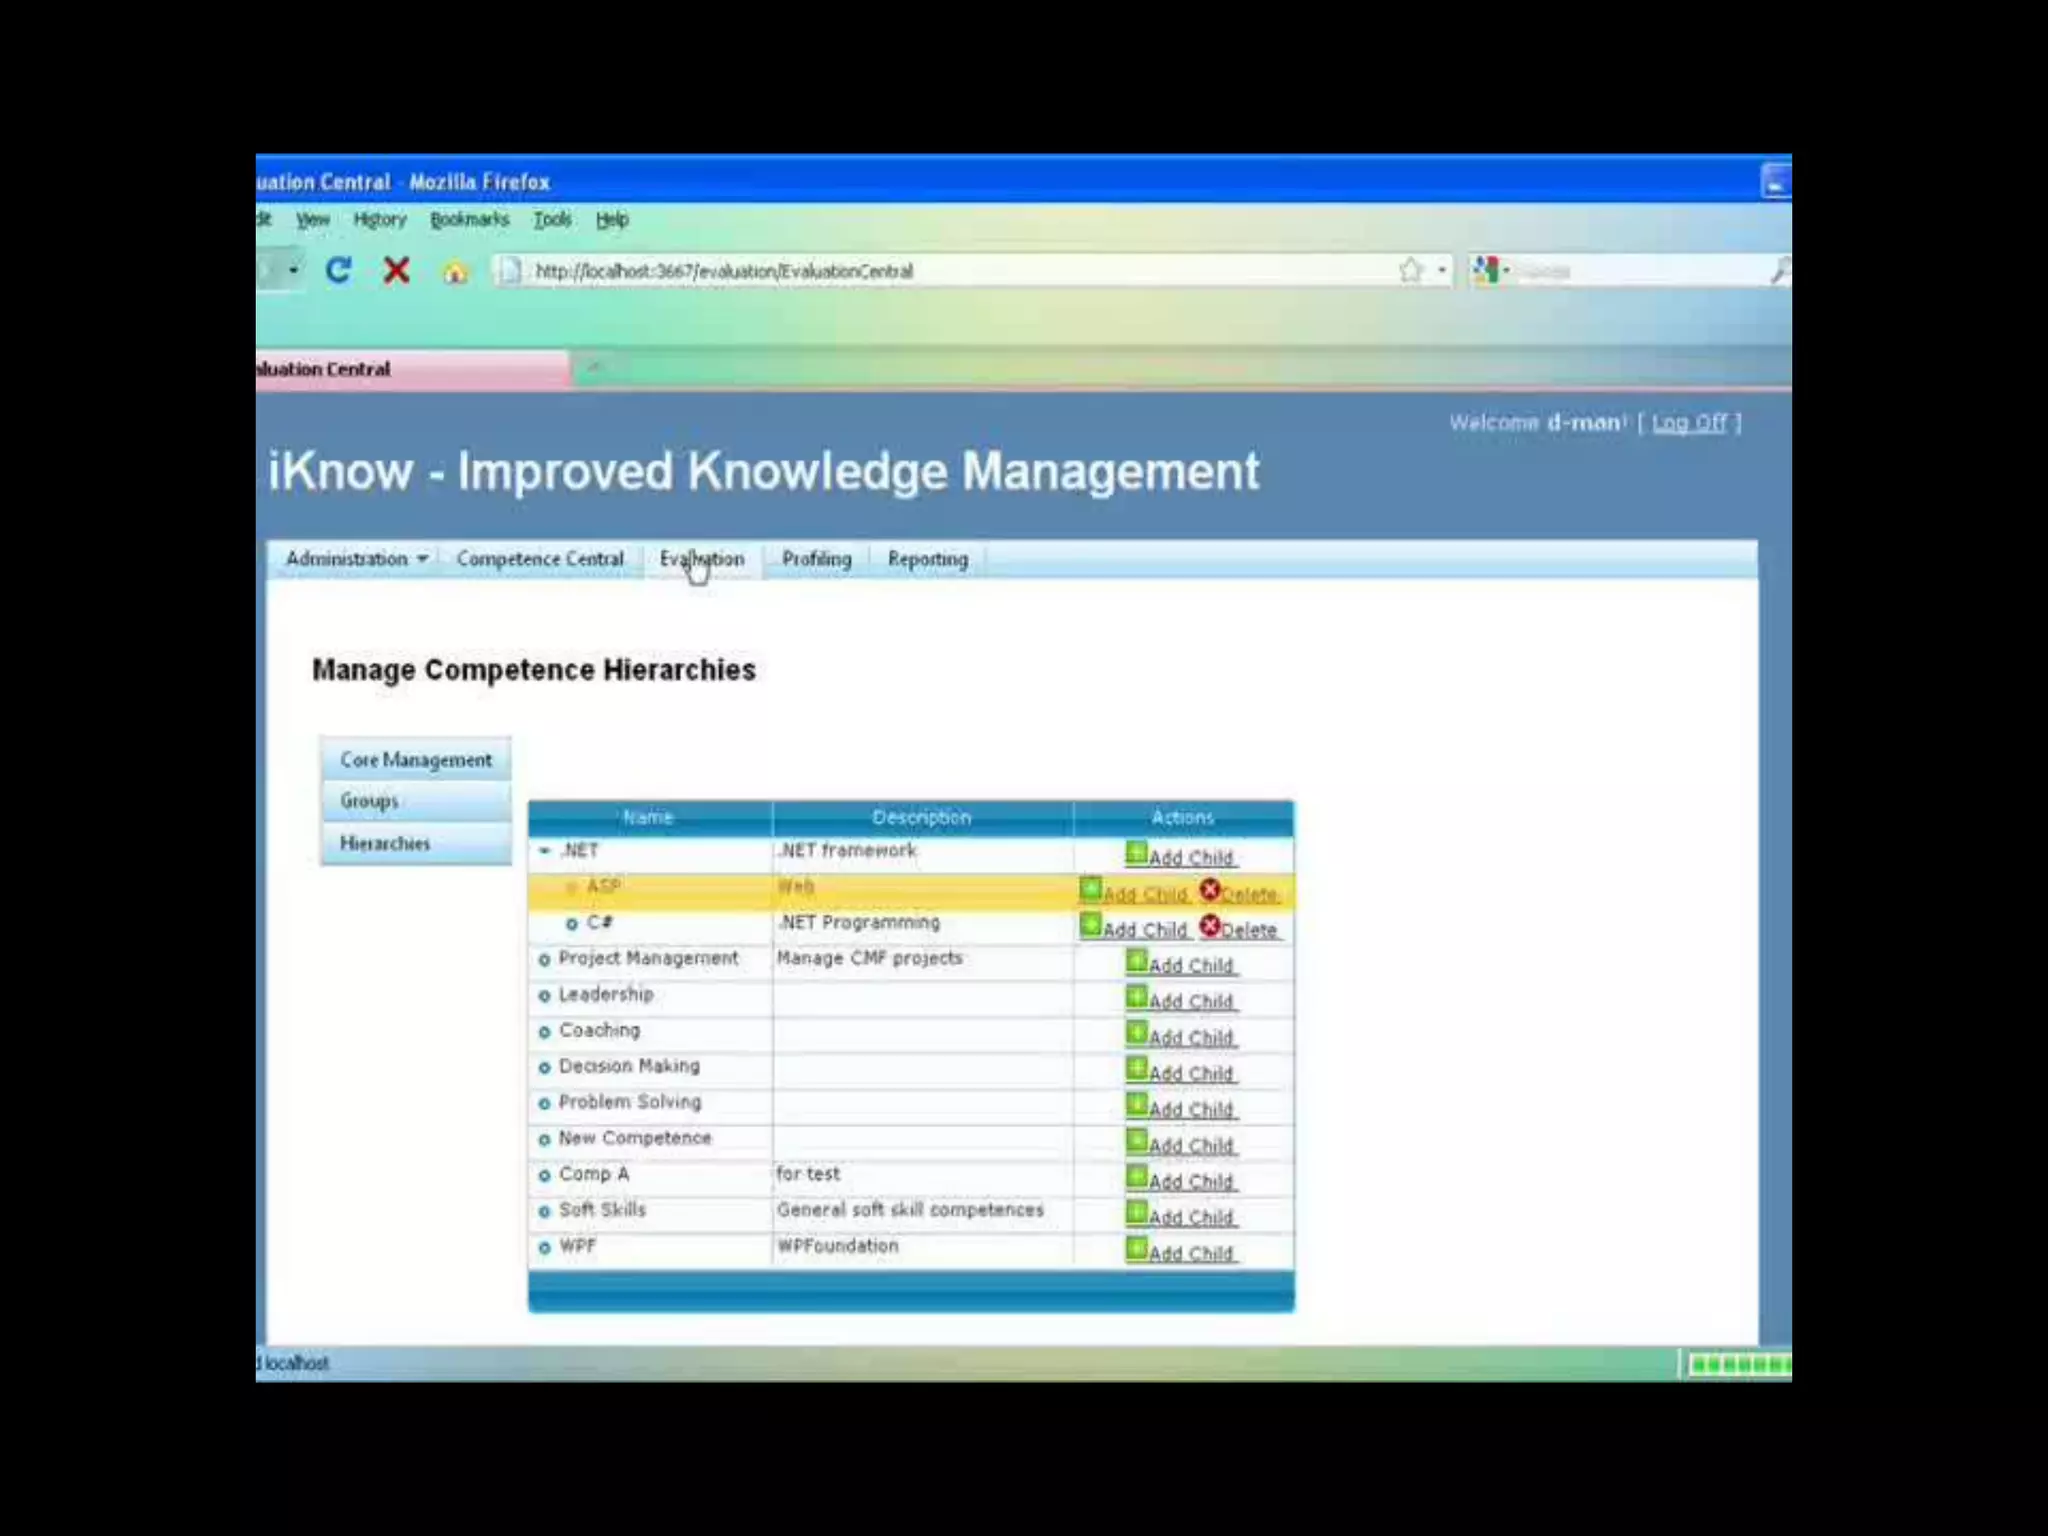Click the Log Off link
This screenshot has width=2048, height=1536.
(1689, 423)
